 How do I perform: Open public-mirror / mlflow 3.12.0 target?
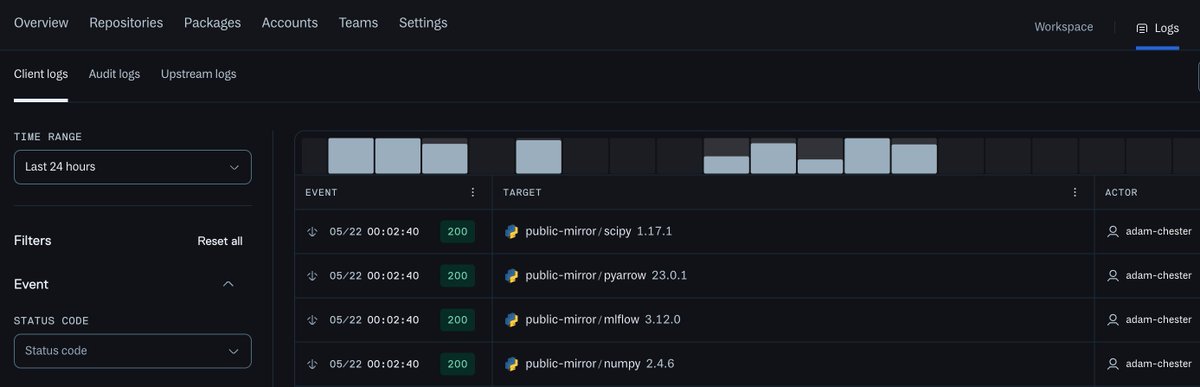click(603, 320)
